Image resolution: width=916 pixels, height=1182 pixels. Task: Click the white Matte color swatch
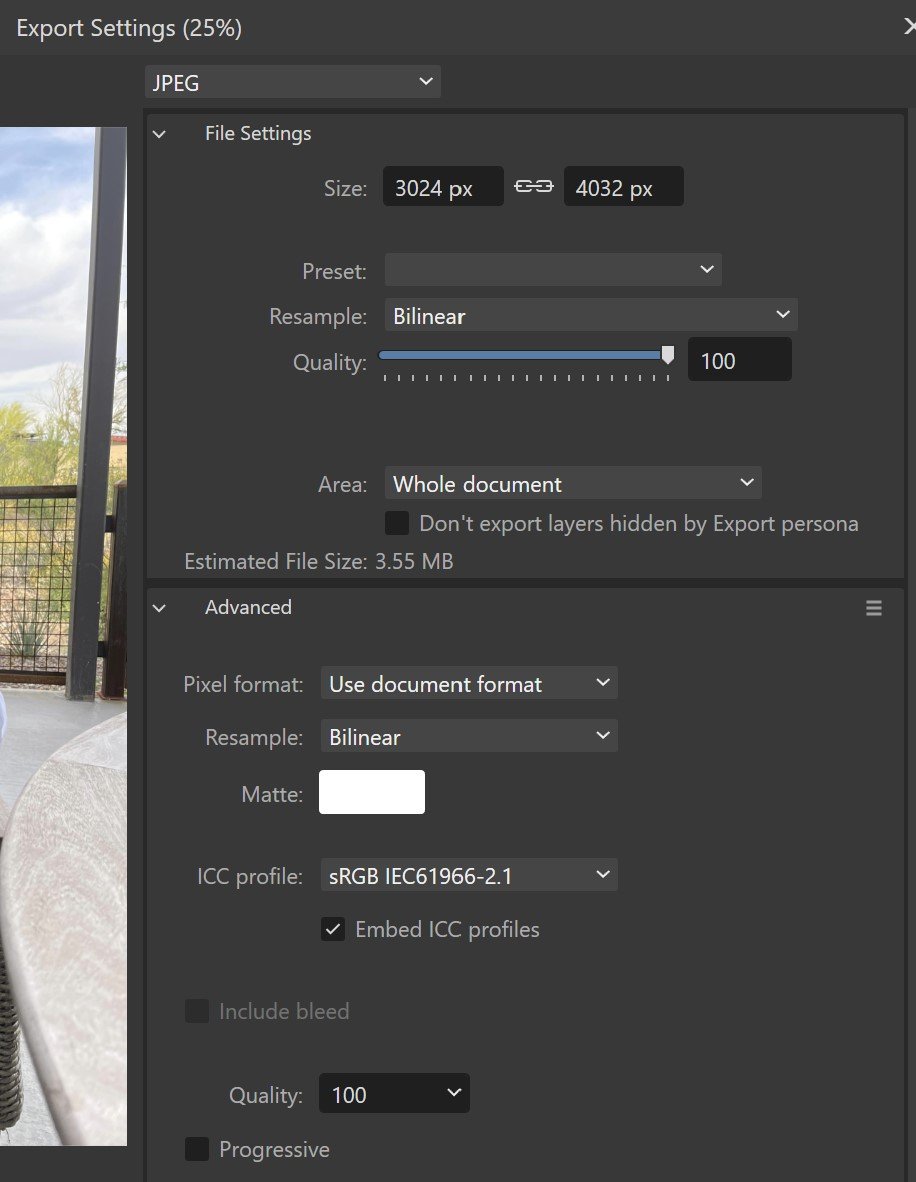pos(372,792)
